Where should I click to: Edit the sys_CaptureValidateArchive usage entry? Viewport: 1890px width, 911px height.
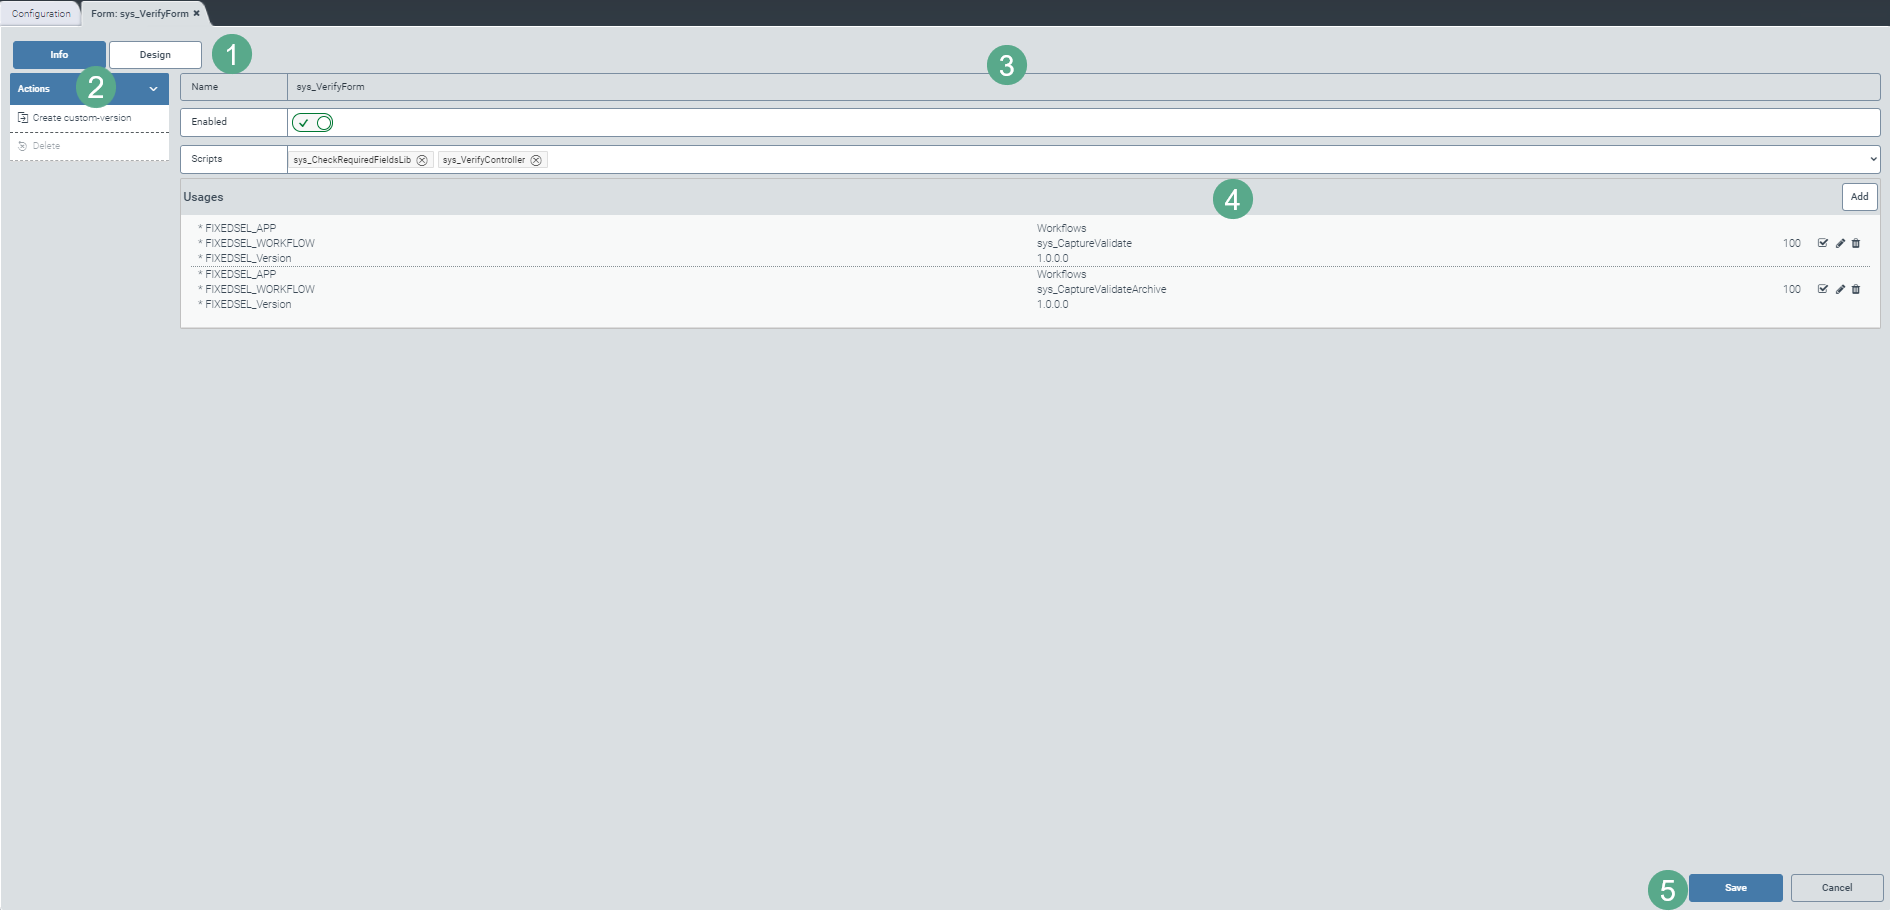click(x=1840, y=290)
